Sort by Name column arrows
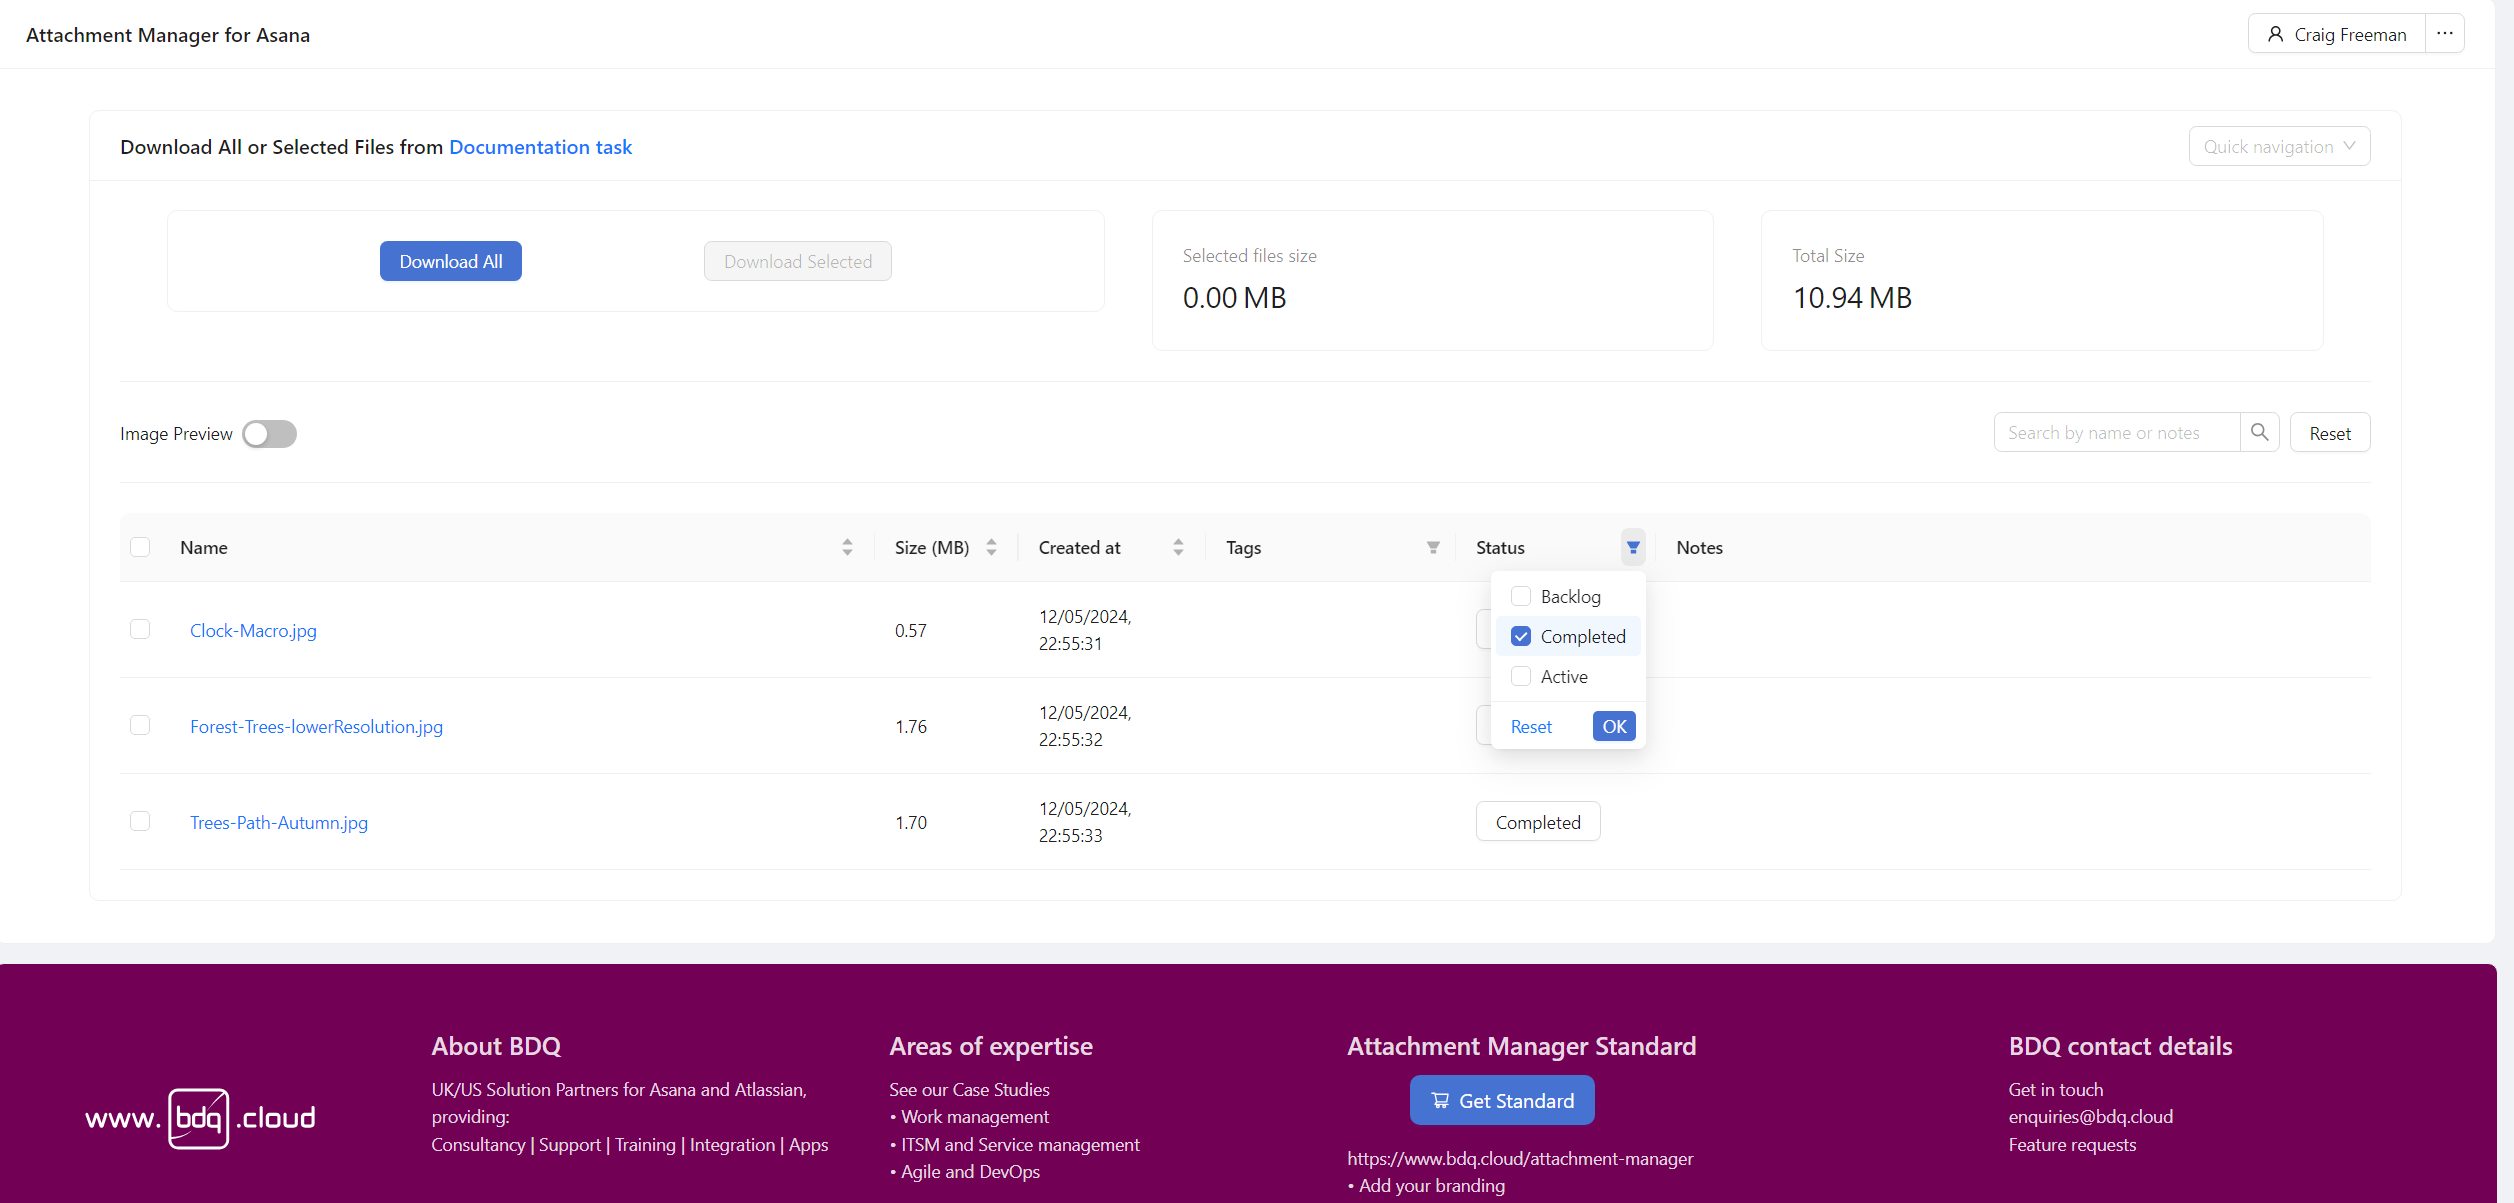 click(x=847, y=547)
